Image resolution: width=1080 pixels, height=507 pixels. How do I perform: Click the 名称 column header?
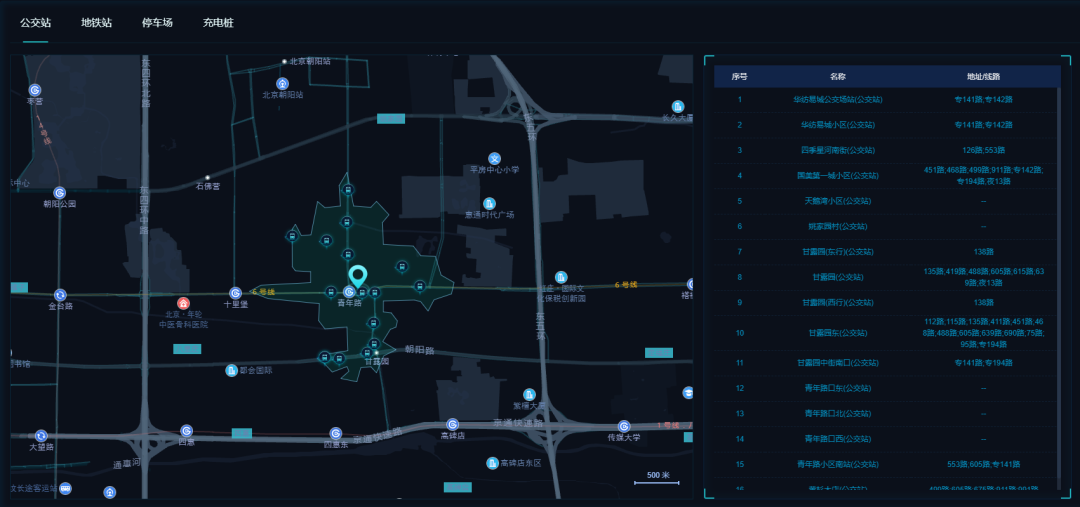coord(838,76)
